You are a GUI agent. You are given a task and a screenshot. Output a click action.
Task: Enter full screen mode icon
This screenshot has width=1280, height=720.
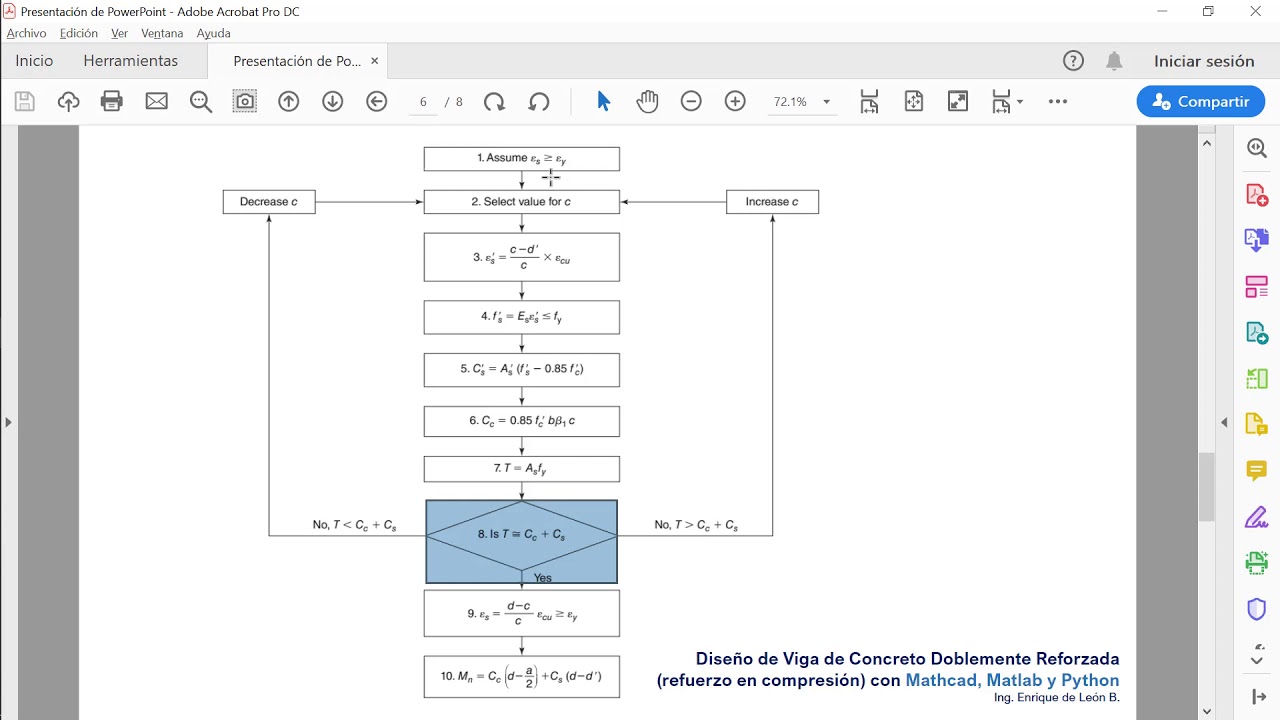point(957,101)
